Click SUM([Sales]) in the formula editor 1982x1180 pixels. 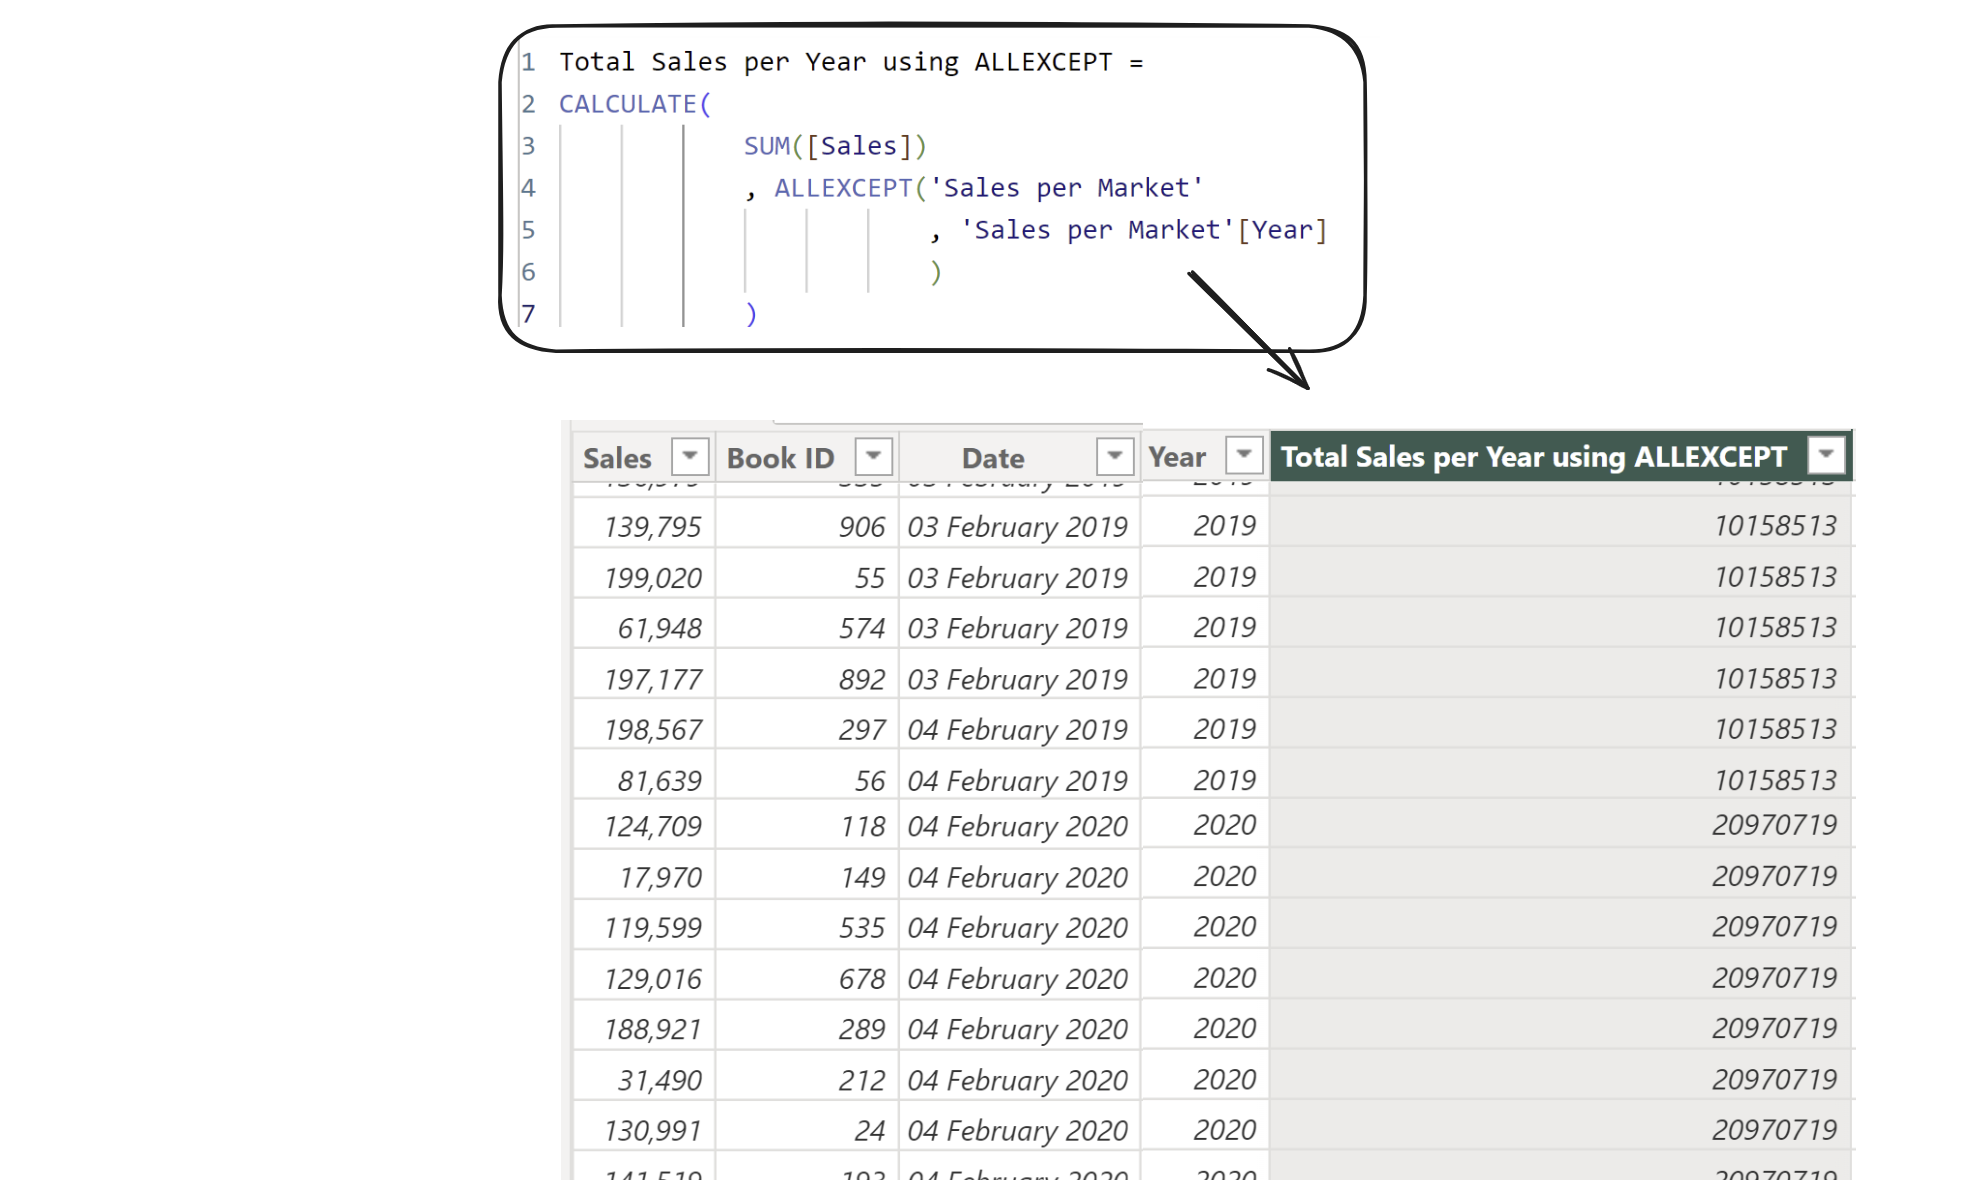pyautogui.click(x=835, y=146)
